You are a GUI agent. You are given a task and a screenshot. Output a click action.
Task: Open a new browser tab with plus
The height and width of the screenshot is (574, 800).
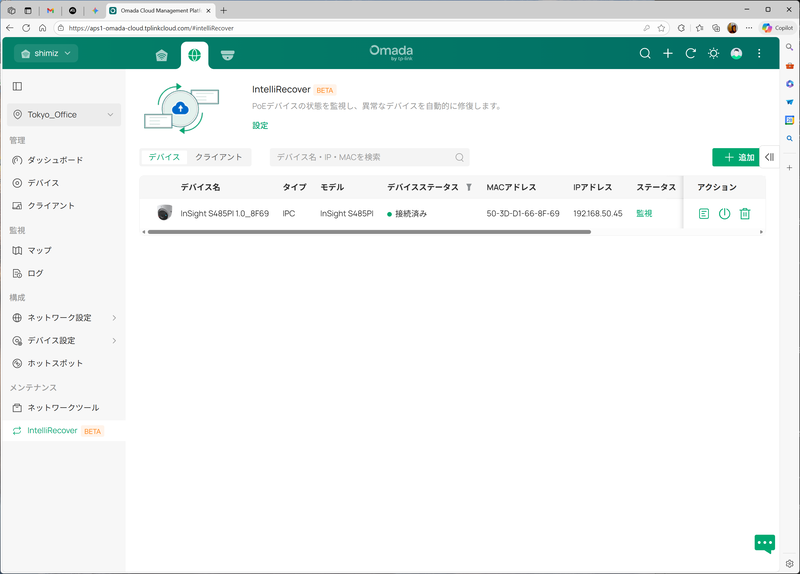[223, 10]
